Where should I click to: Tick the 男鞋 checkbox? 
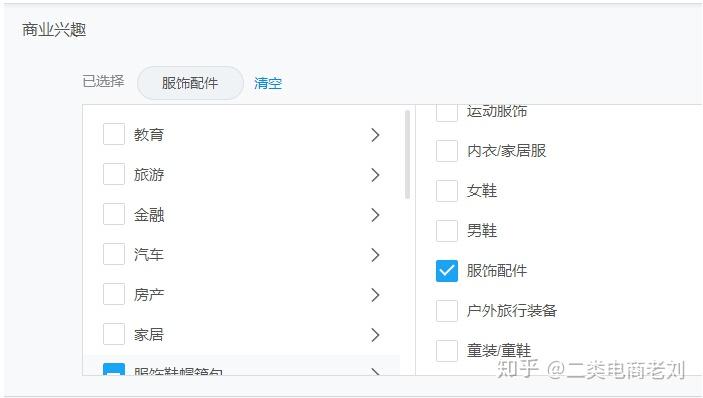click(447, 231)
